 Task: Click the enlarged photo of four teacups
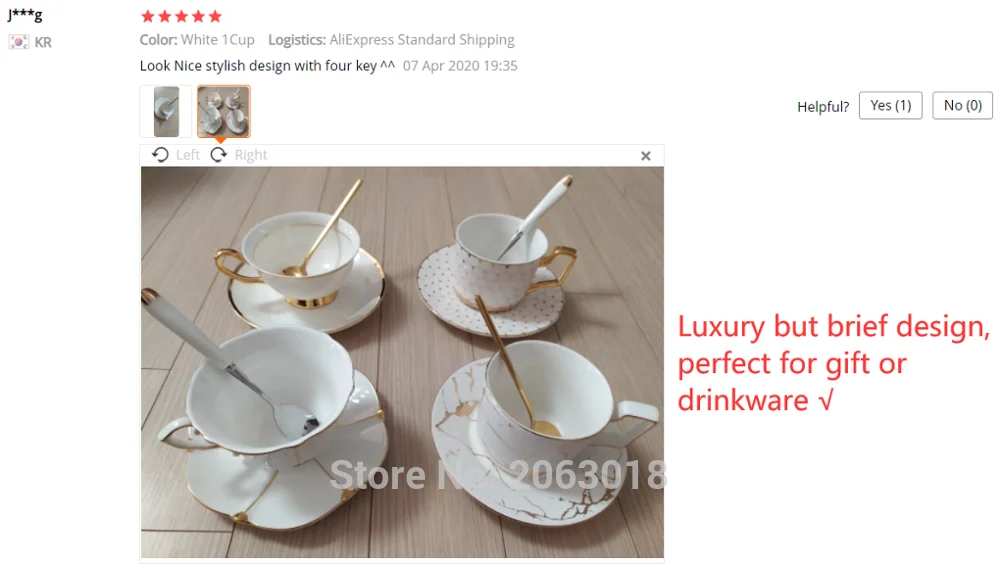[402, 362]
